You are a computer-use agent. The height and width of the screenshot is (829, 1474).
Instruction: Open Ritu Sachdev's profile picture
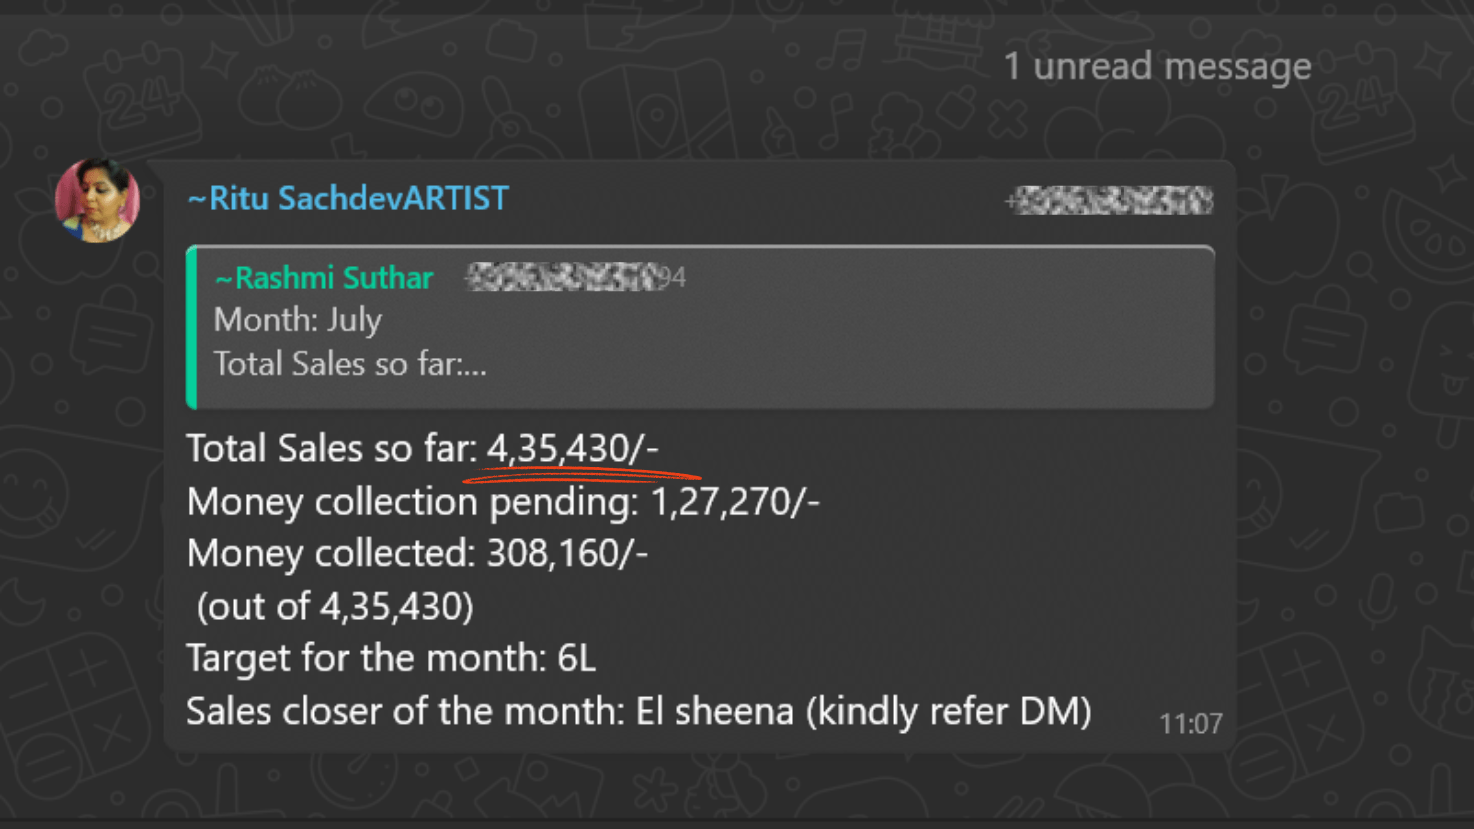coord(97,200)
